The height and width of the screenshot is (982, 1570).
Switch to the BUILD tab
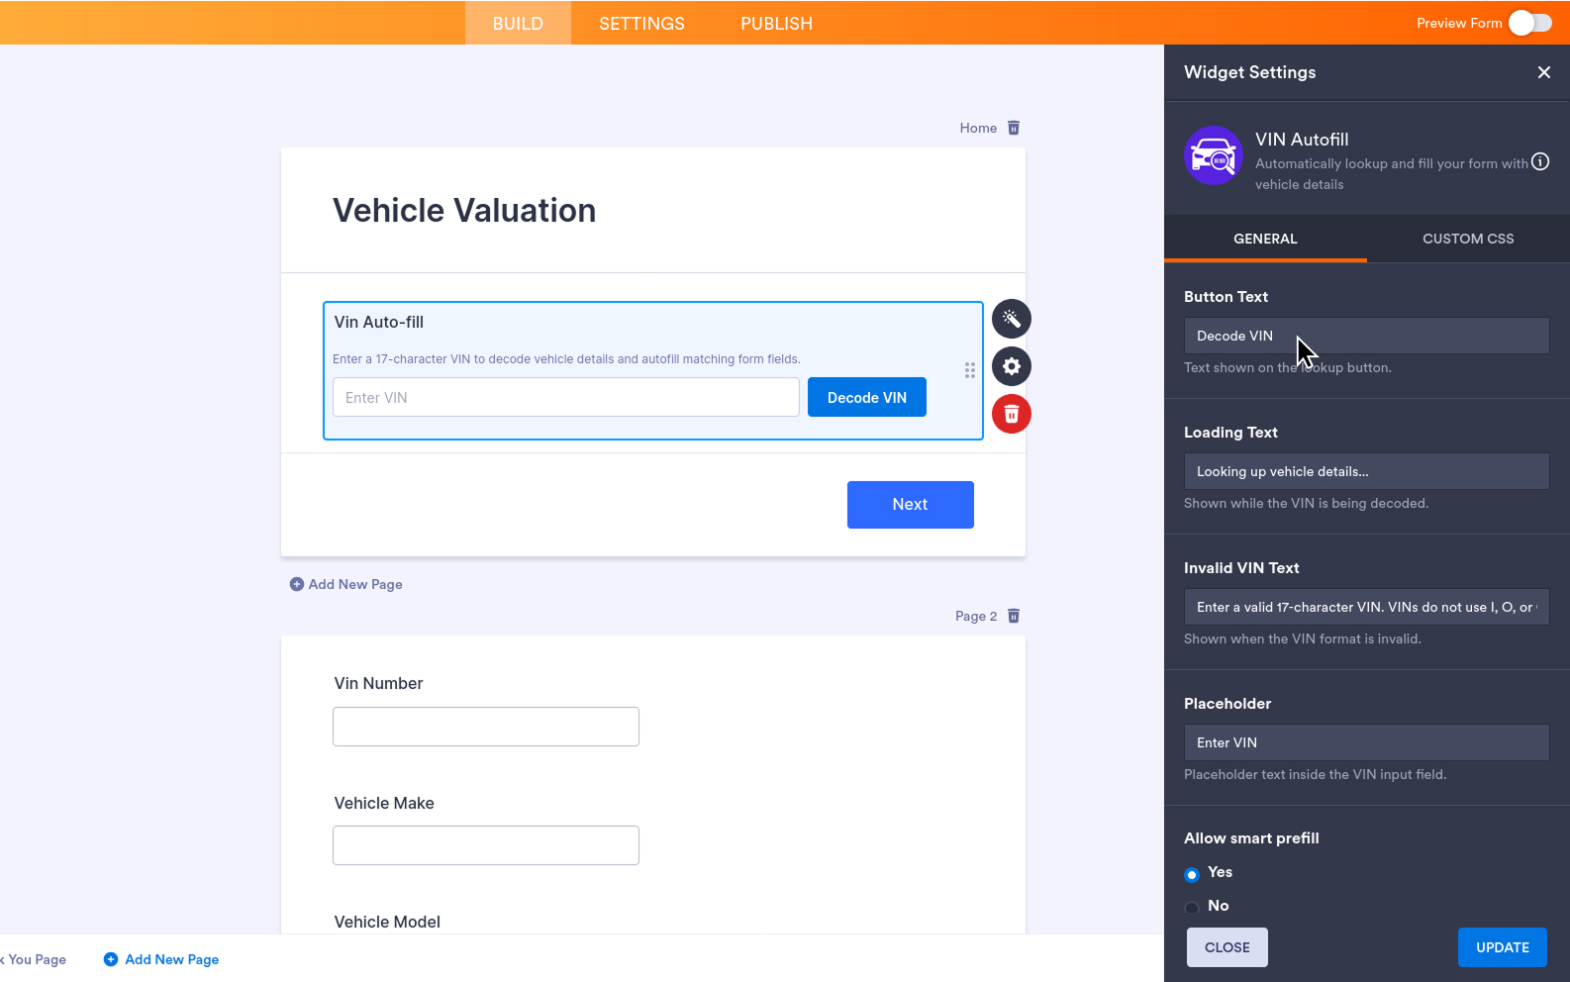[x=518, y=23]
